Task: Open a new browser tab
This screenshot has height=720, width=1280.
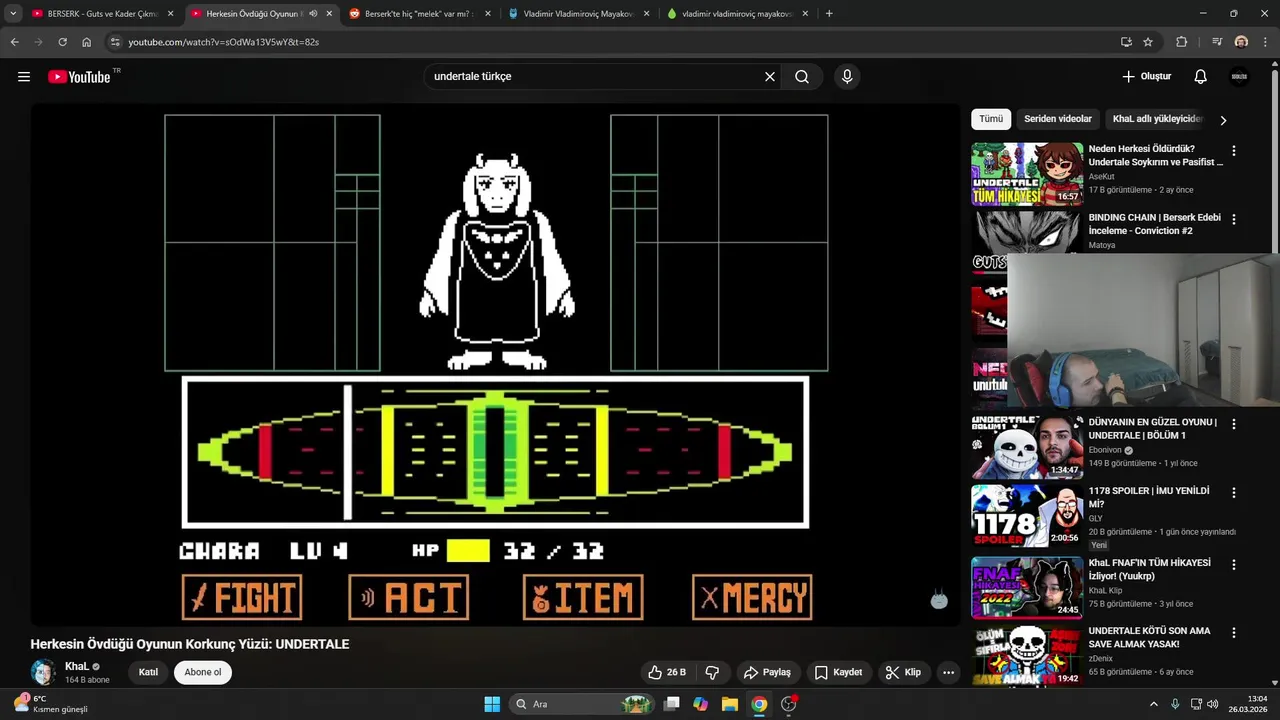Action: (829, 14)
